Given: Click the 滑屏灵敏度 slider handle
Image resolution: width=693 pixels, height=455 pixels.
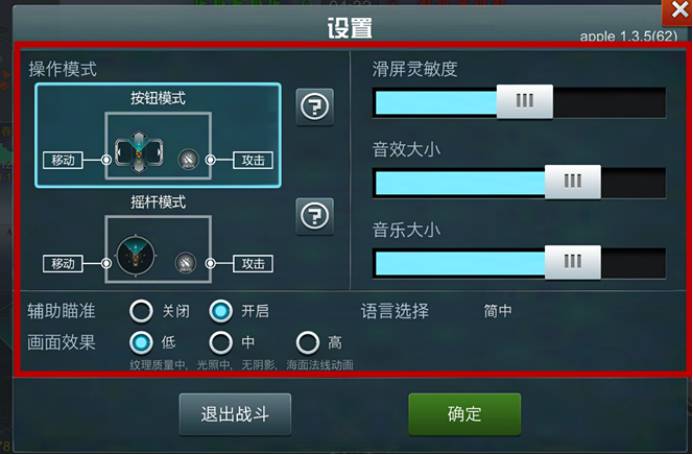Looking at the screenshot, I should click(525, 102).
